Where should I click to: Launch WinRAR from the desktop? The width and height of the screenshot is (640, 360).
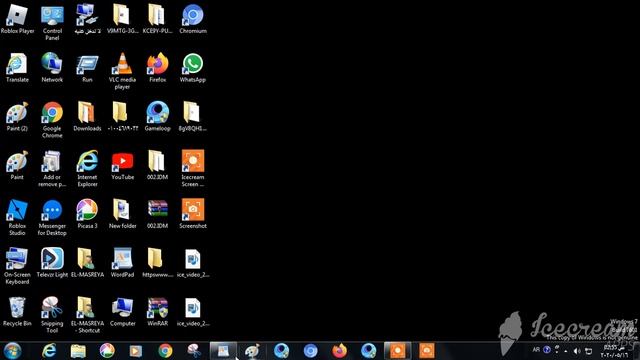158,312
